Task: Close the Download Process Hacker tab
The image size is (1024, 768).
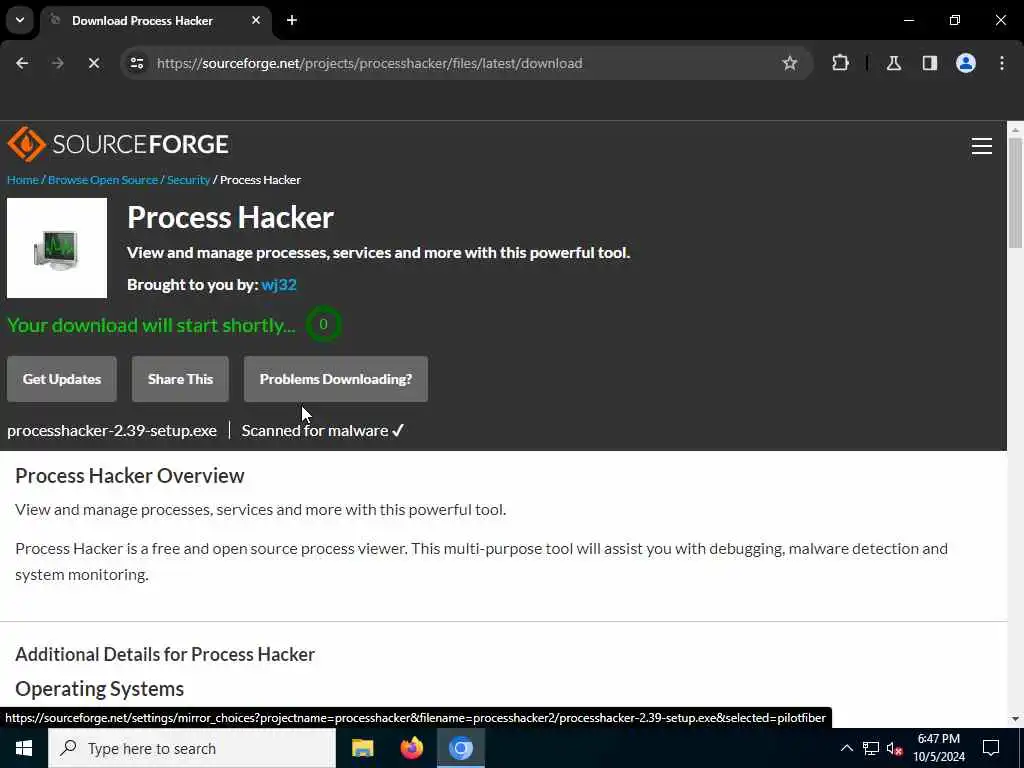Action: pyautogui.click(x=256, y=20)
